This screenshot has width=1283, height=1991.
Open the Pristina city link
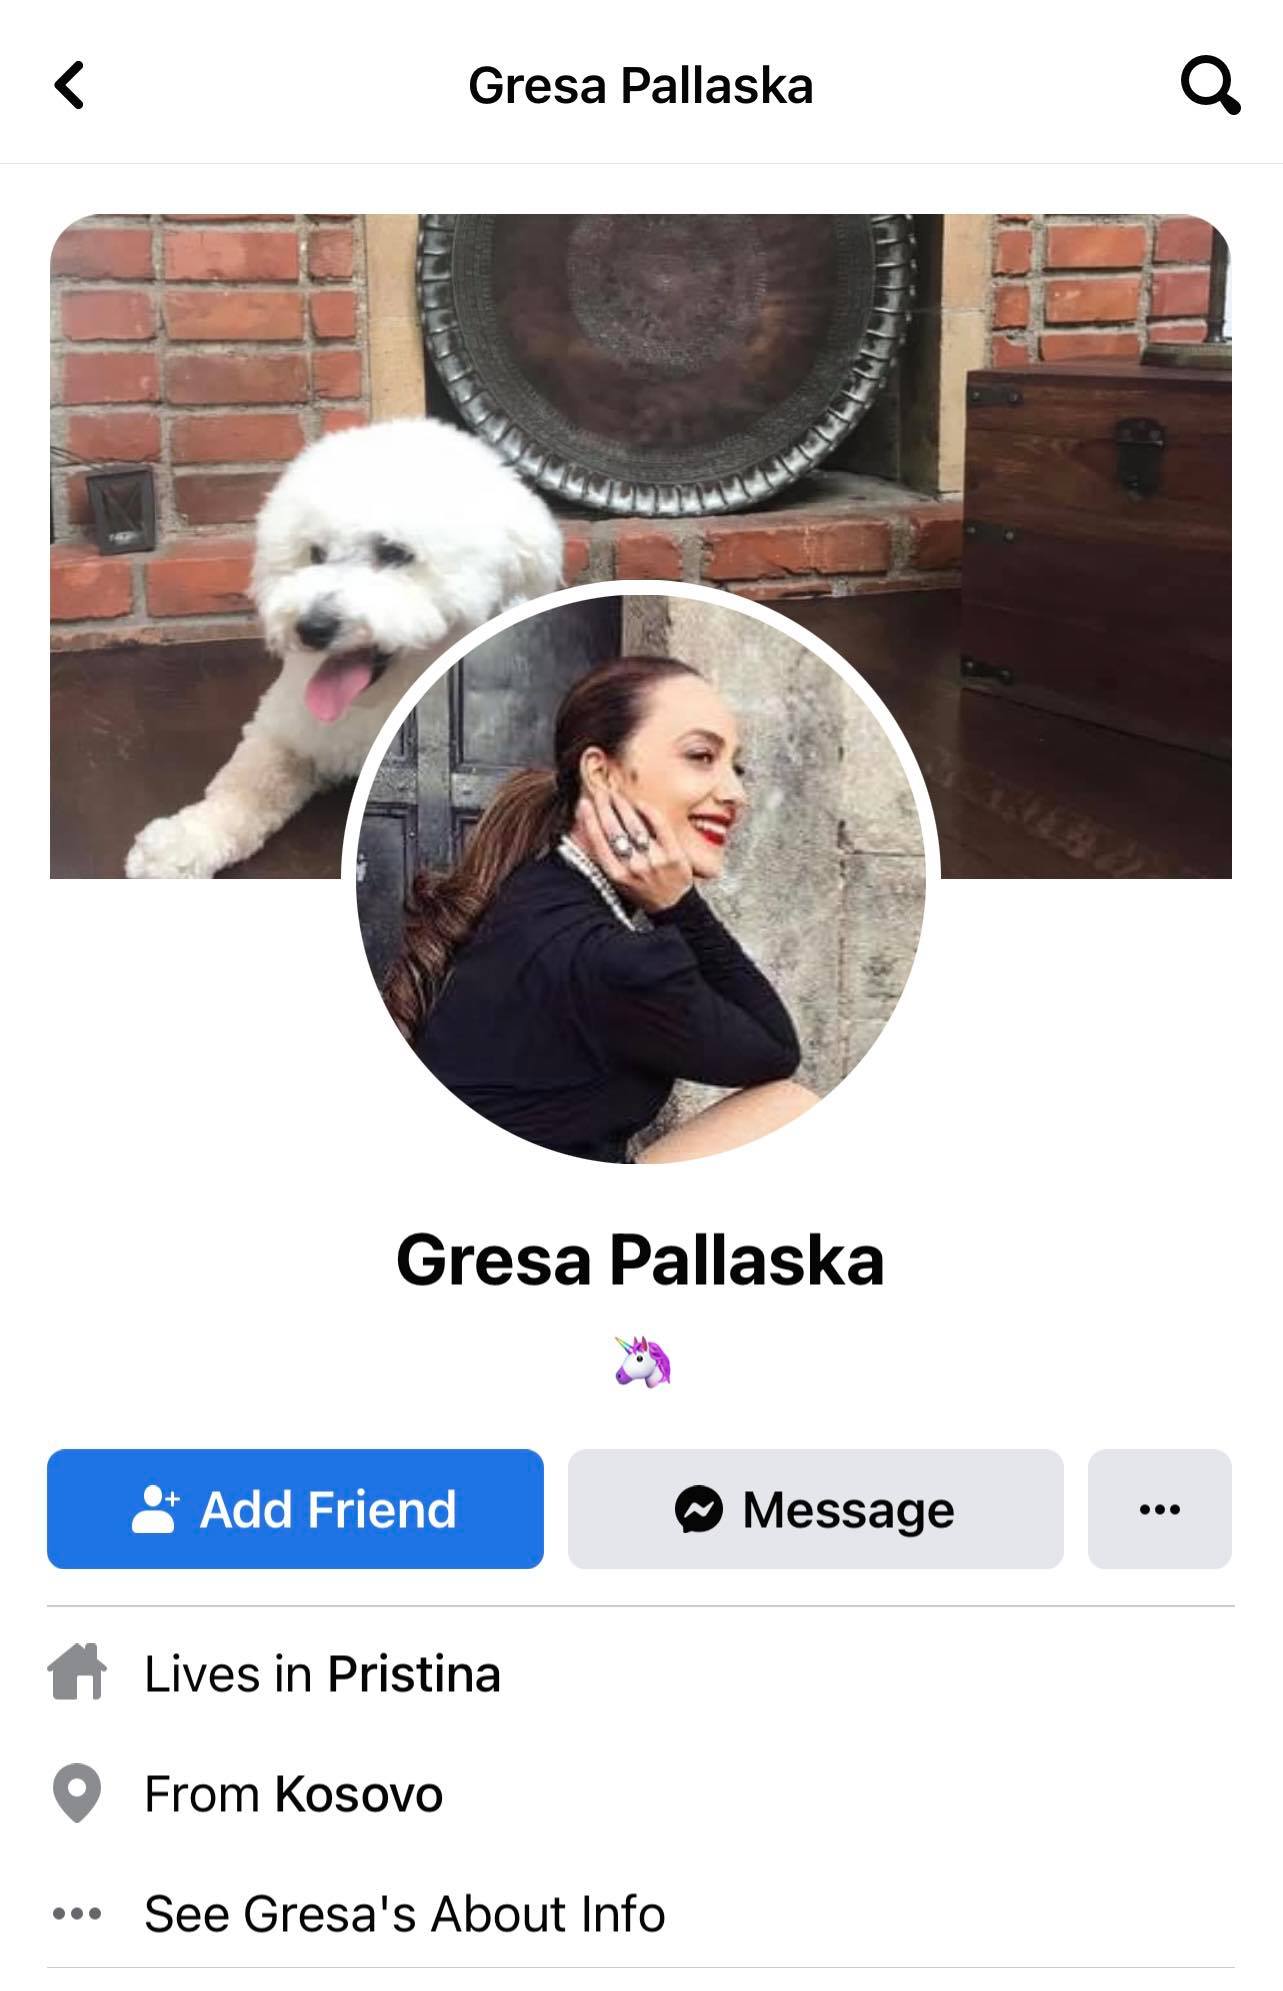(x=414, y=1674)
